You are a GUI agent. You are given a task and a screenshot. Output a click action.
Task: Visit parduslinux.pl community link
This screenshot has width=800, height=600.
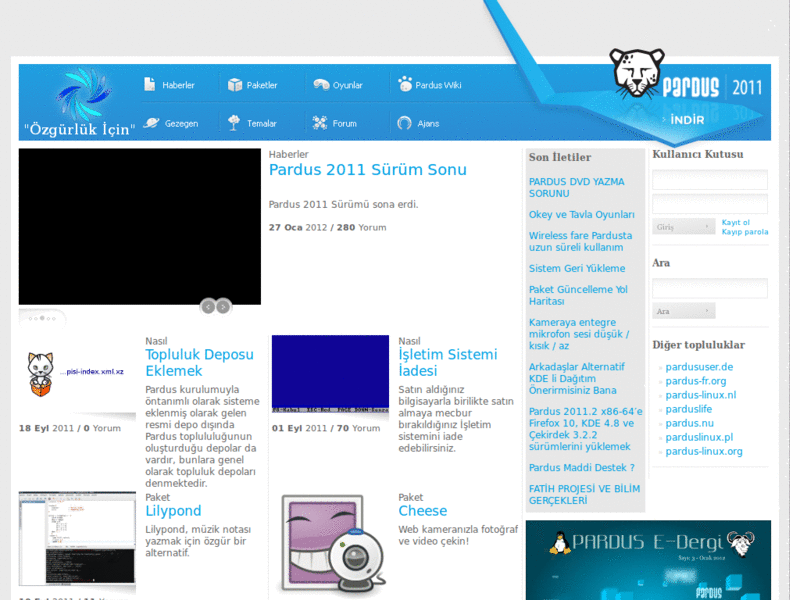(x=699, y=437)
